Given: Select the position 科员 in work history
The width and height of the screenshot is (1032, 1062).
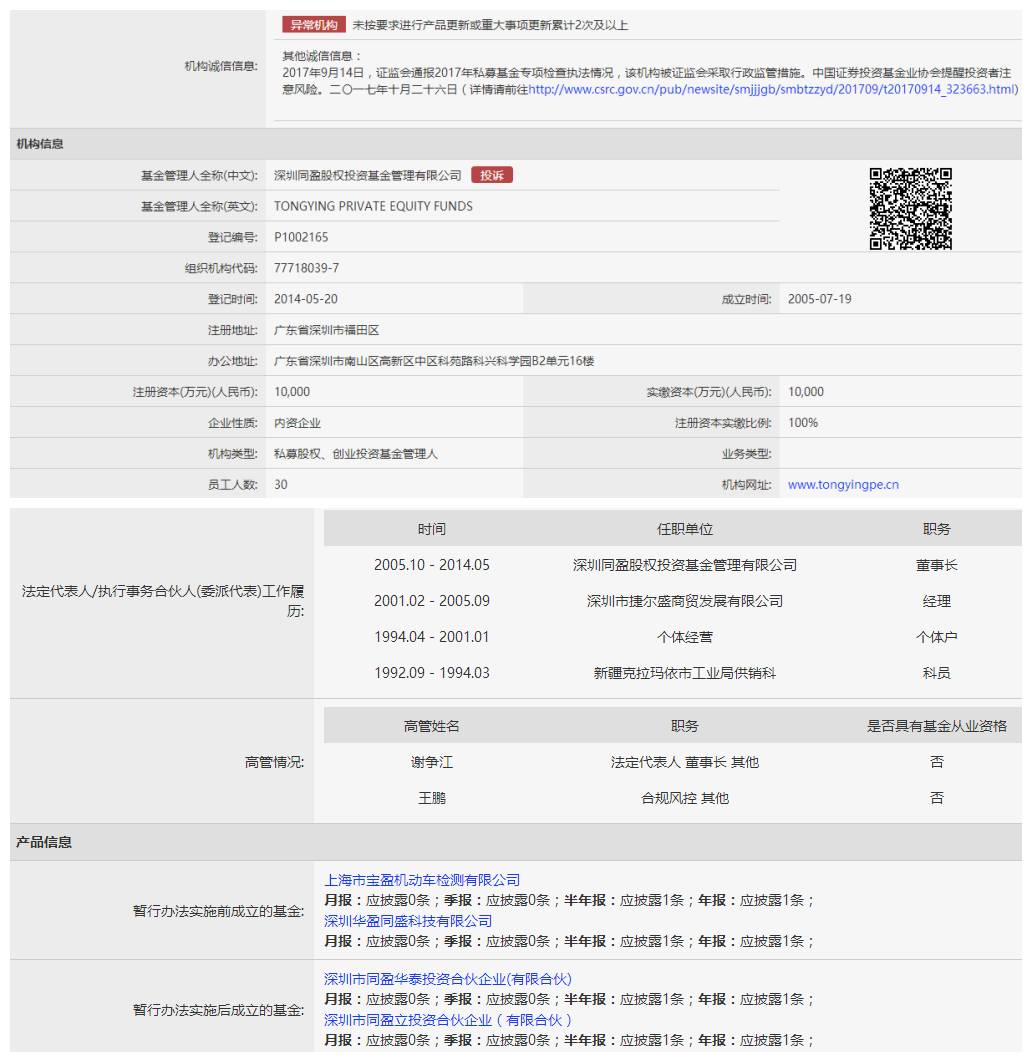Looking at the screenshot, I should 937,673.
